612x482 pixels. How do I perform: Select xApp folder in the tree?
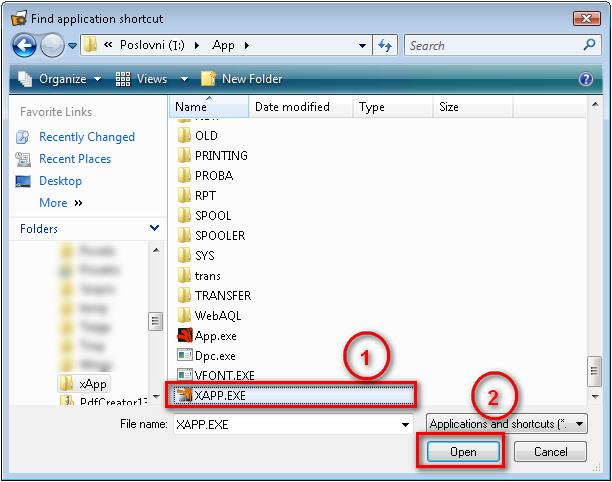(x=93, y=384)
